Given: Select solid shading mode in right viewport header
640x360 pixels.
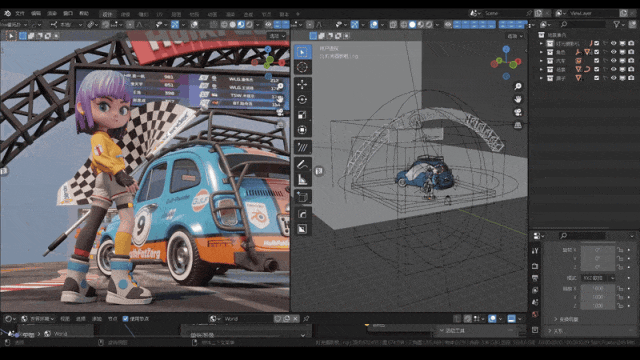Looking at the screenshot, I should (412, 24).
